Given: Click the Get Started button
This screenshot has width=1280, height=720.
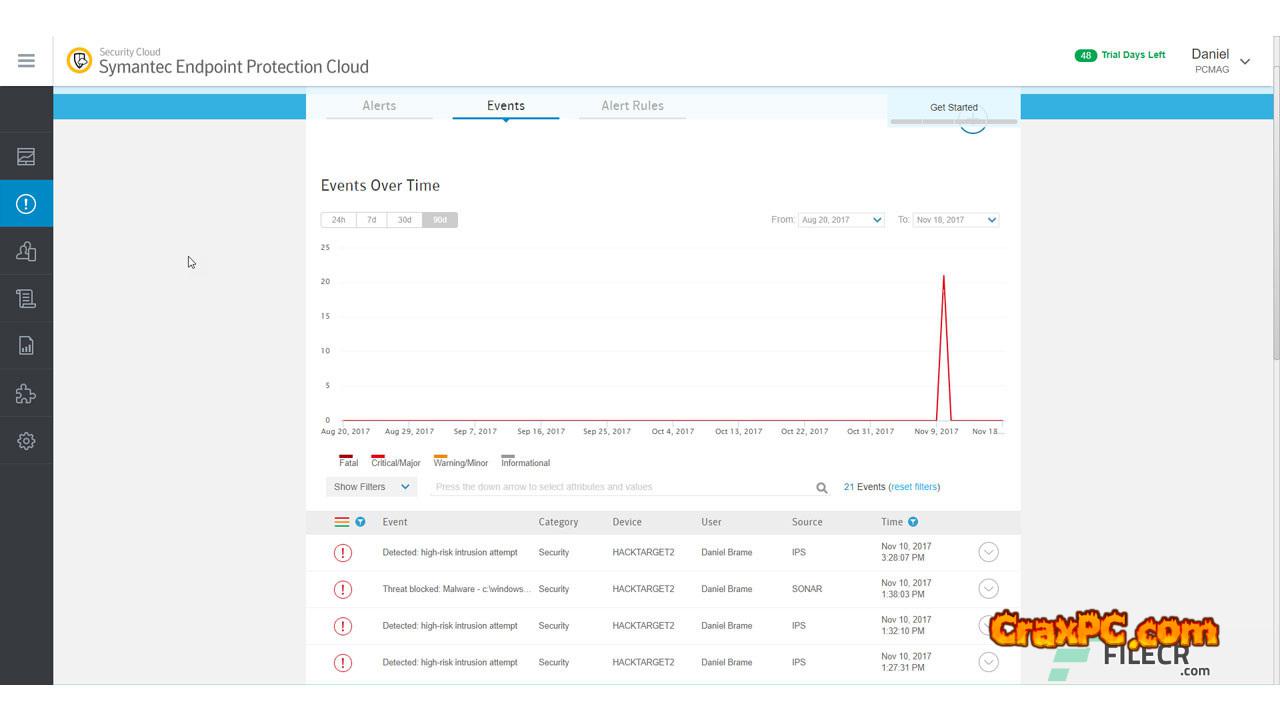Looking at the screenshot, I should click(954, 107).
